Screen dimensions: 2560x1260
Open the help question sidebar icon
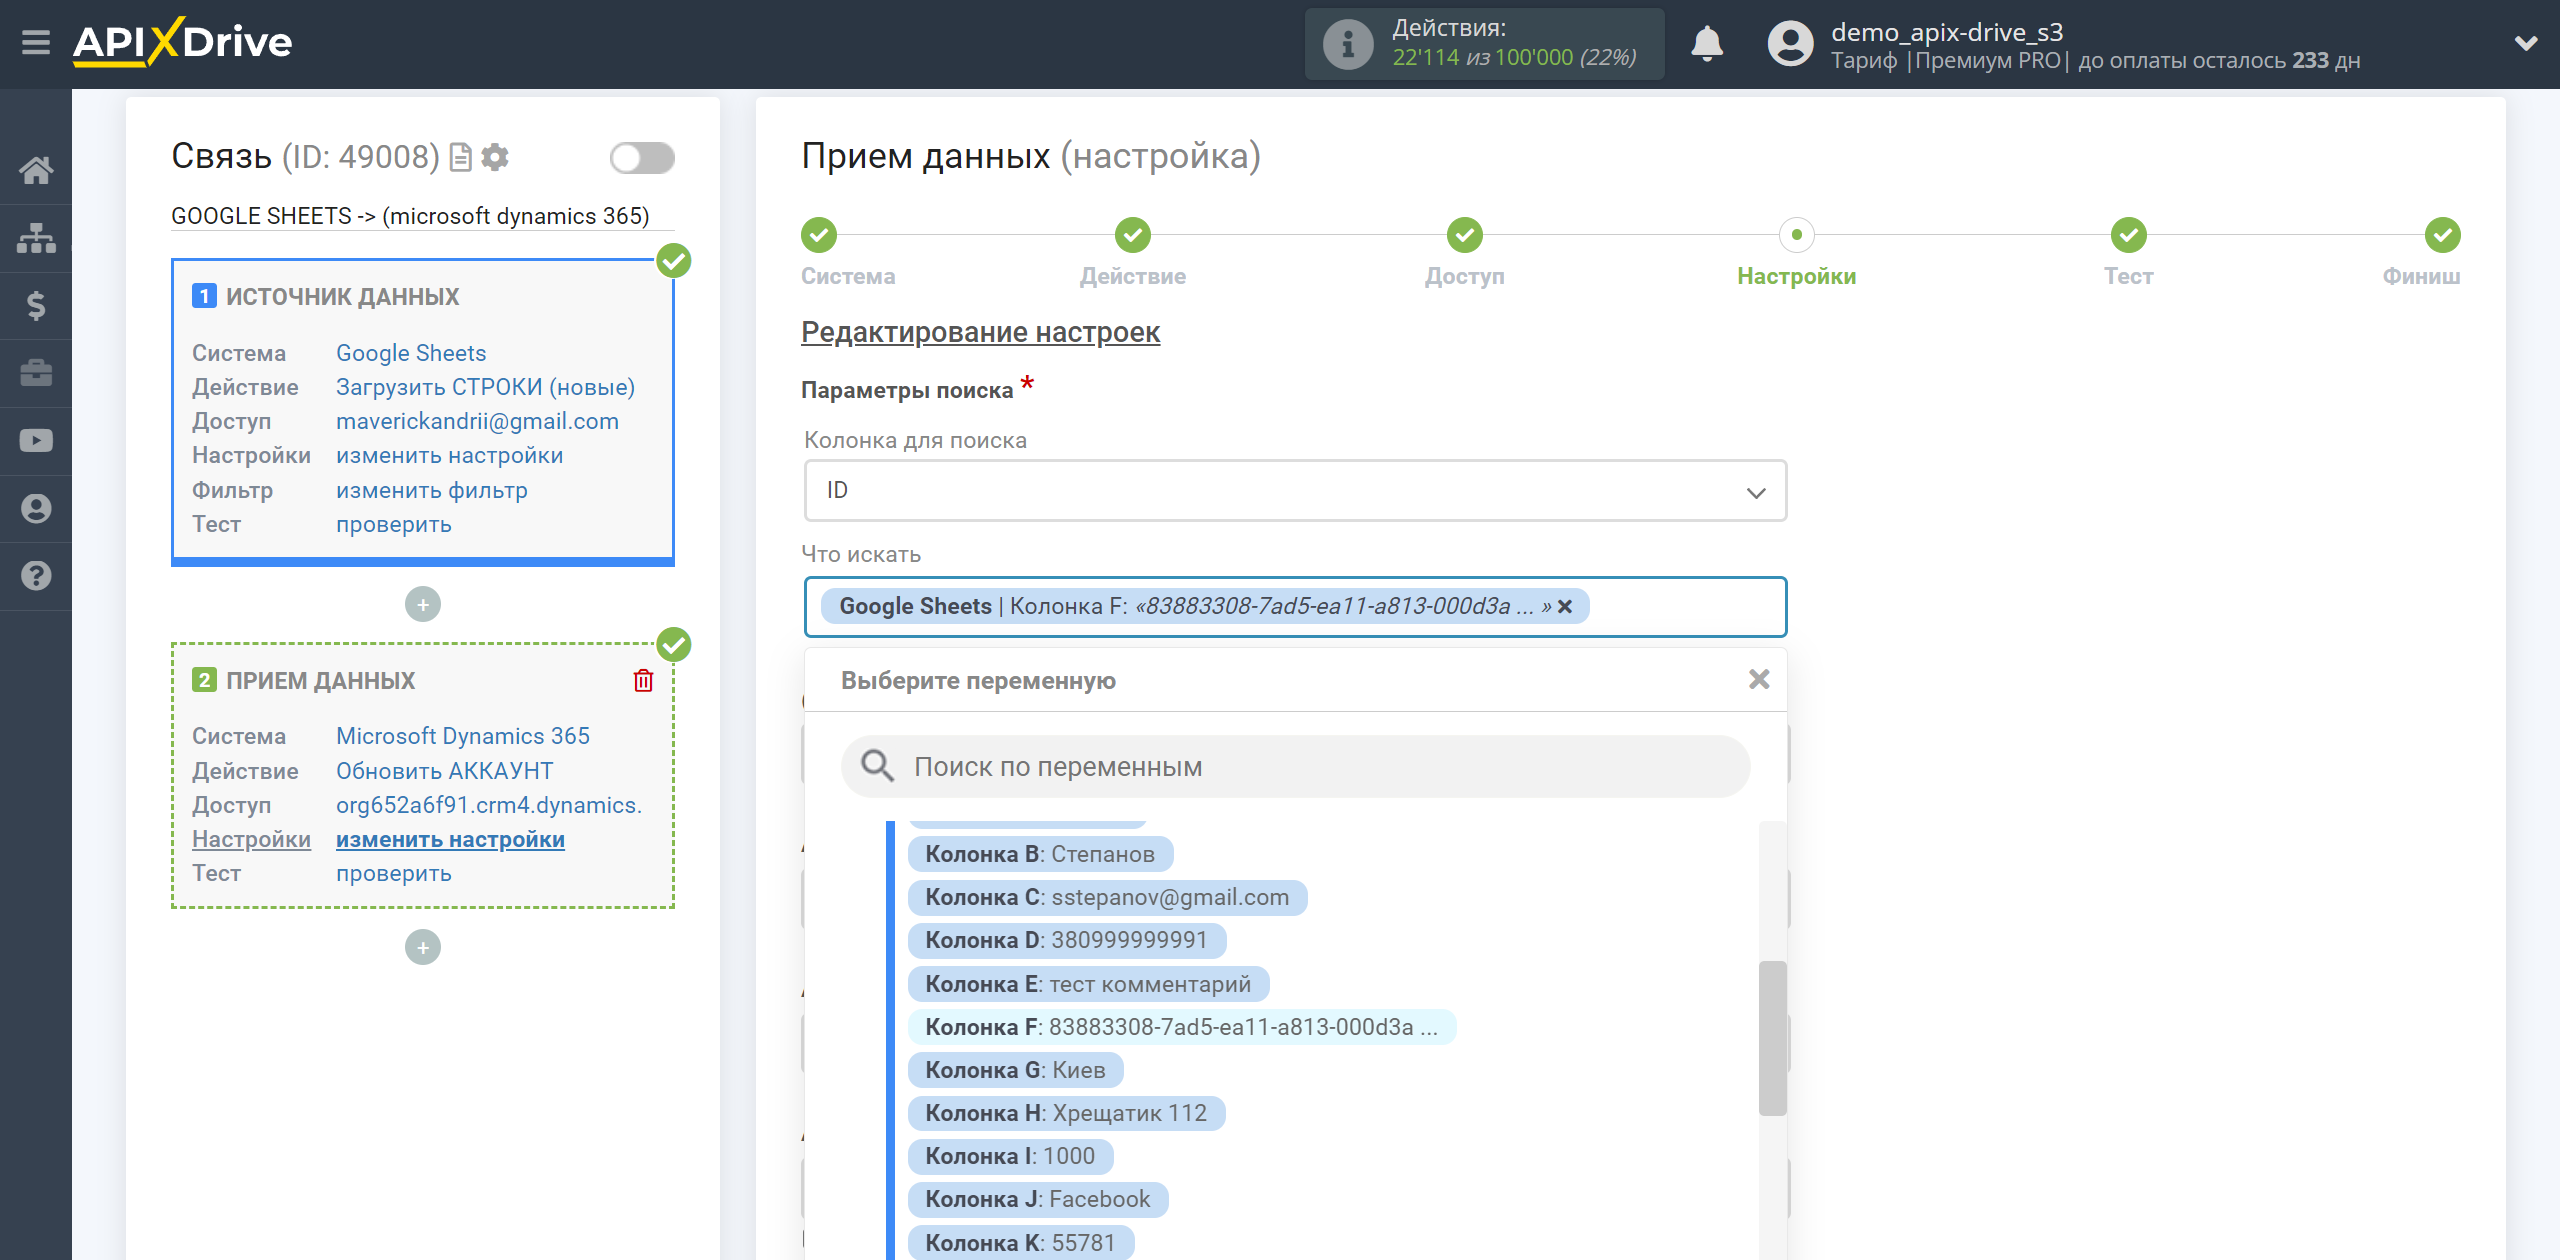[x=36, y=576]
